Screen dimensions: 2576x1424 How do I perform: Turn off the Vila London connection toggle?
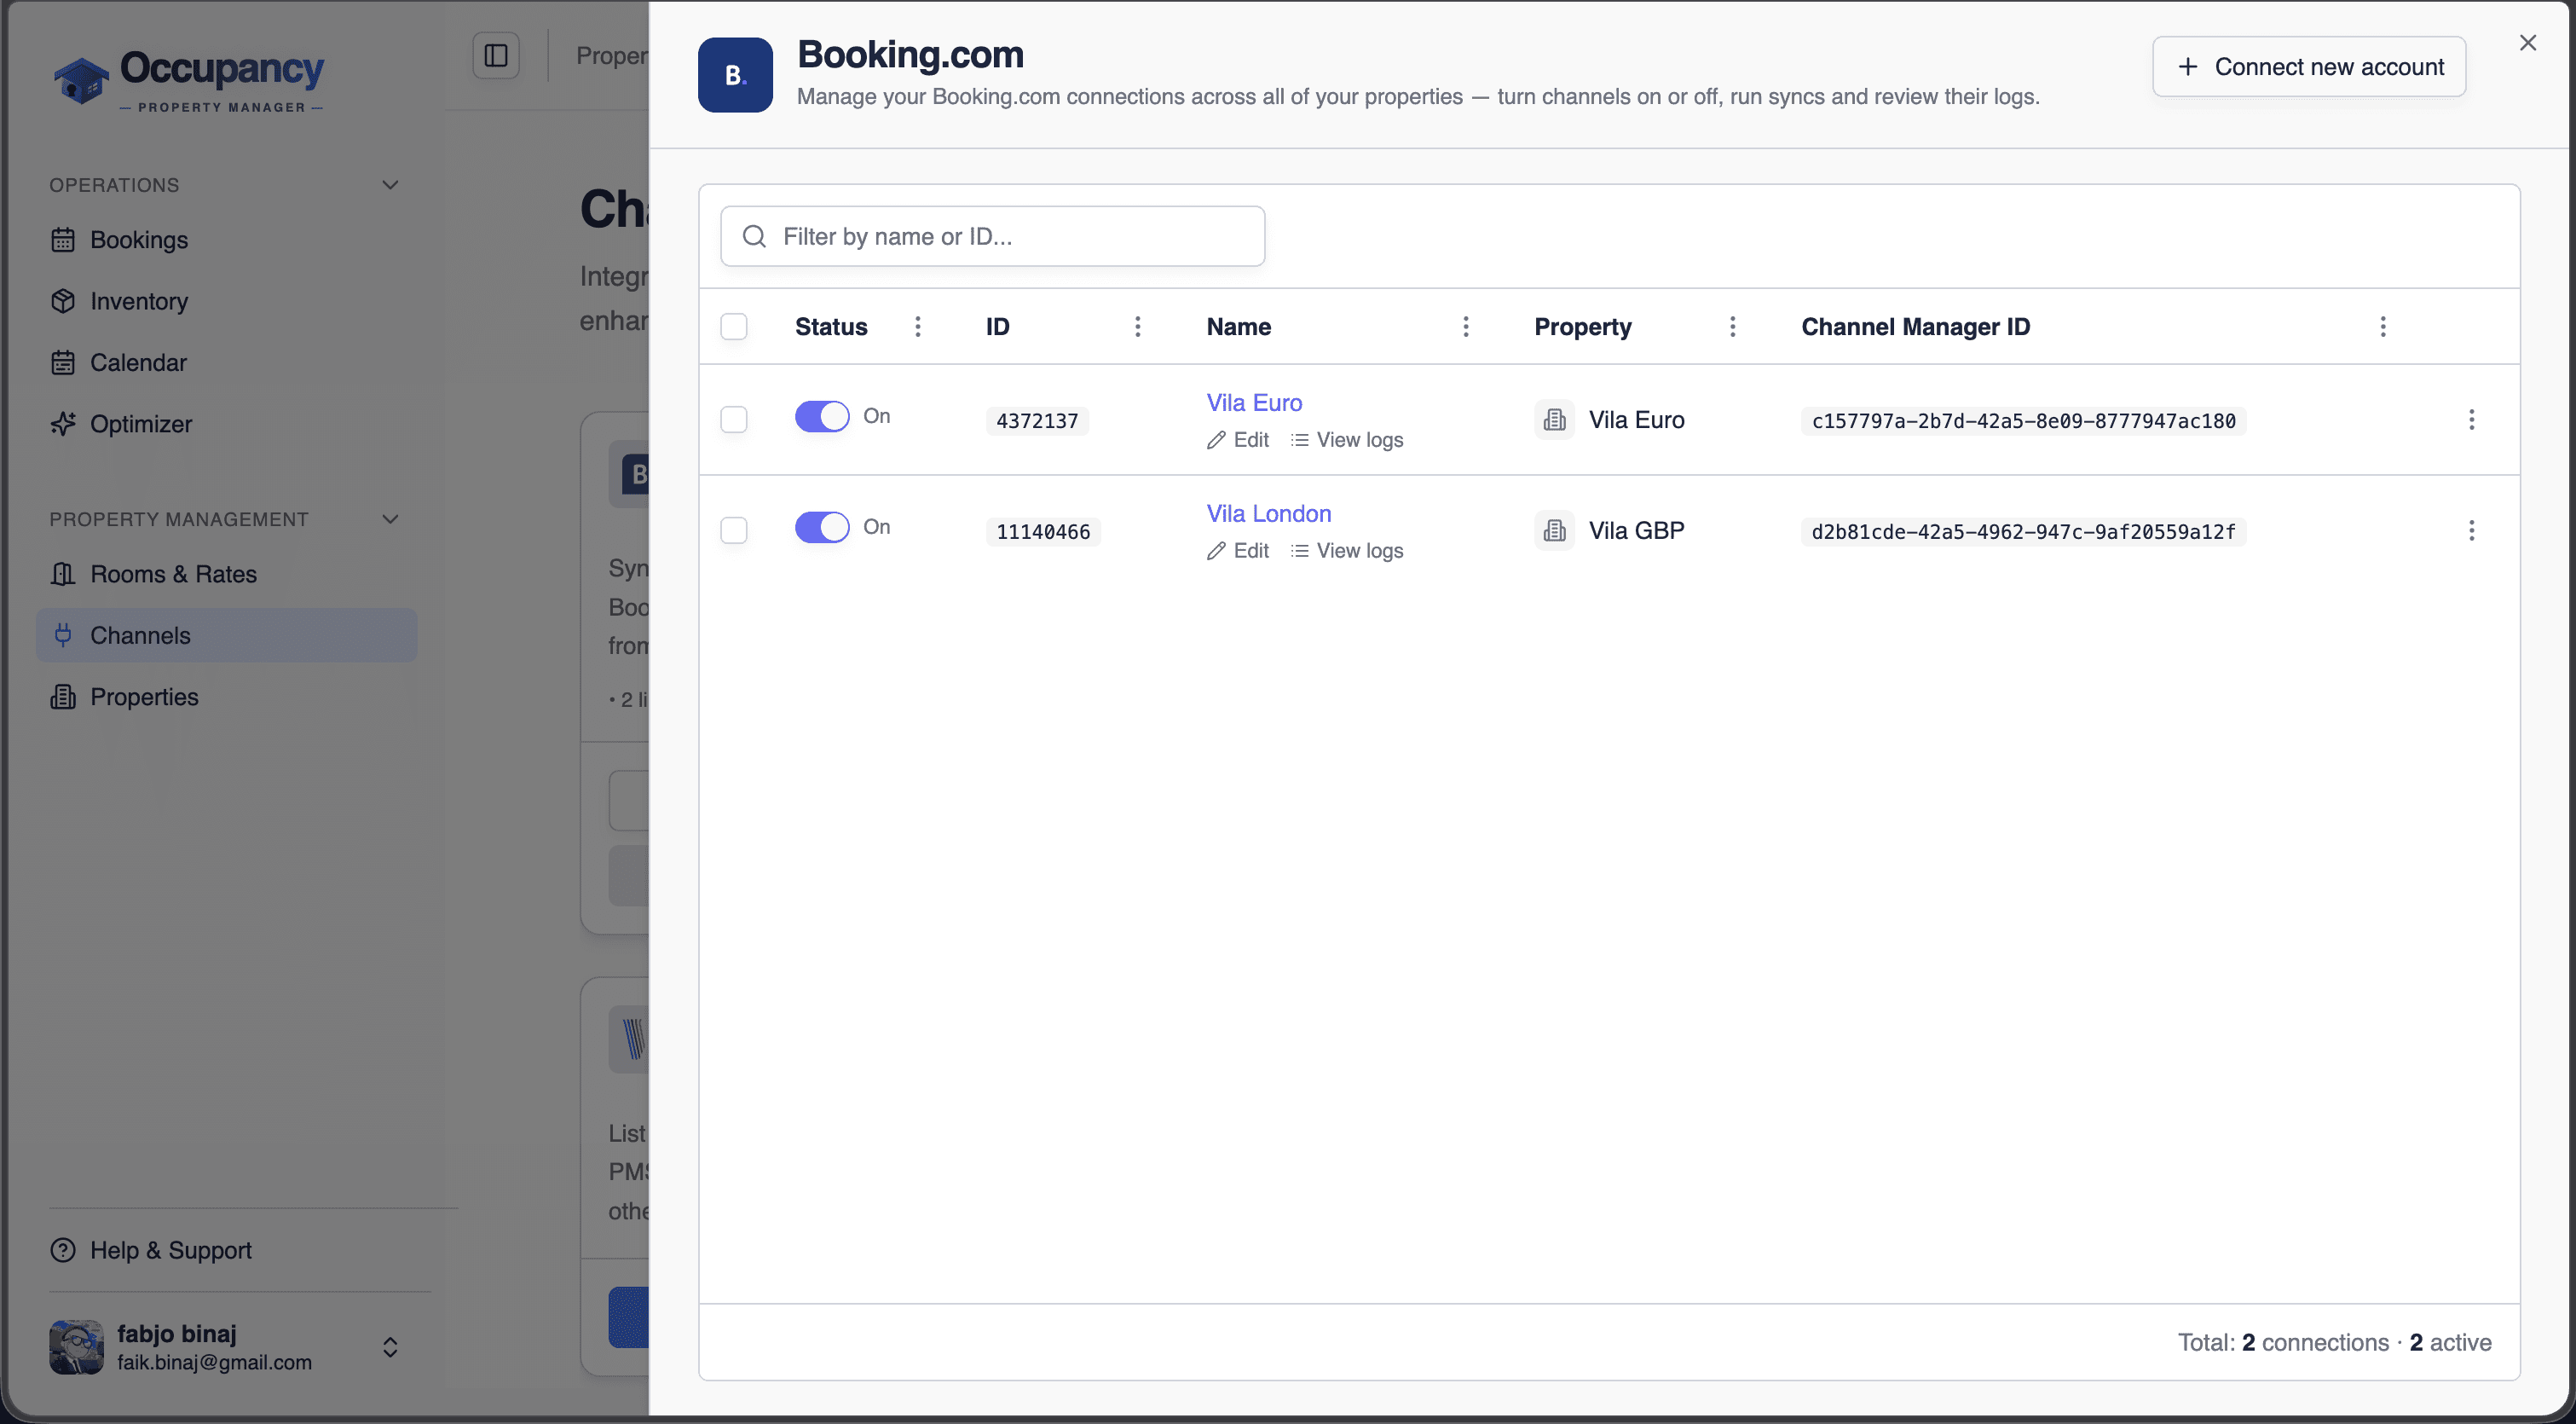pyautogui.click(x=822, y=527)
